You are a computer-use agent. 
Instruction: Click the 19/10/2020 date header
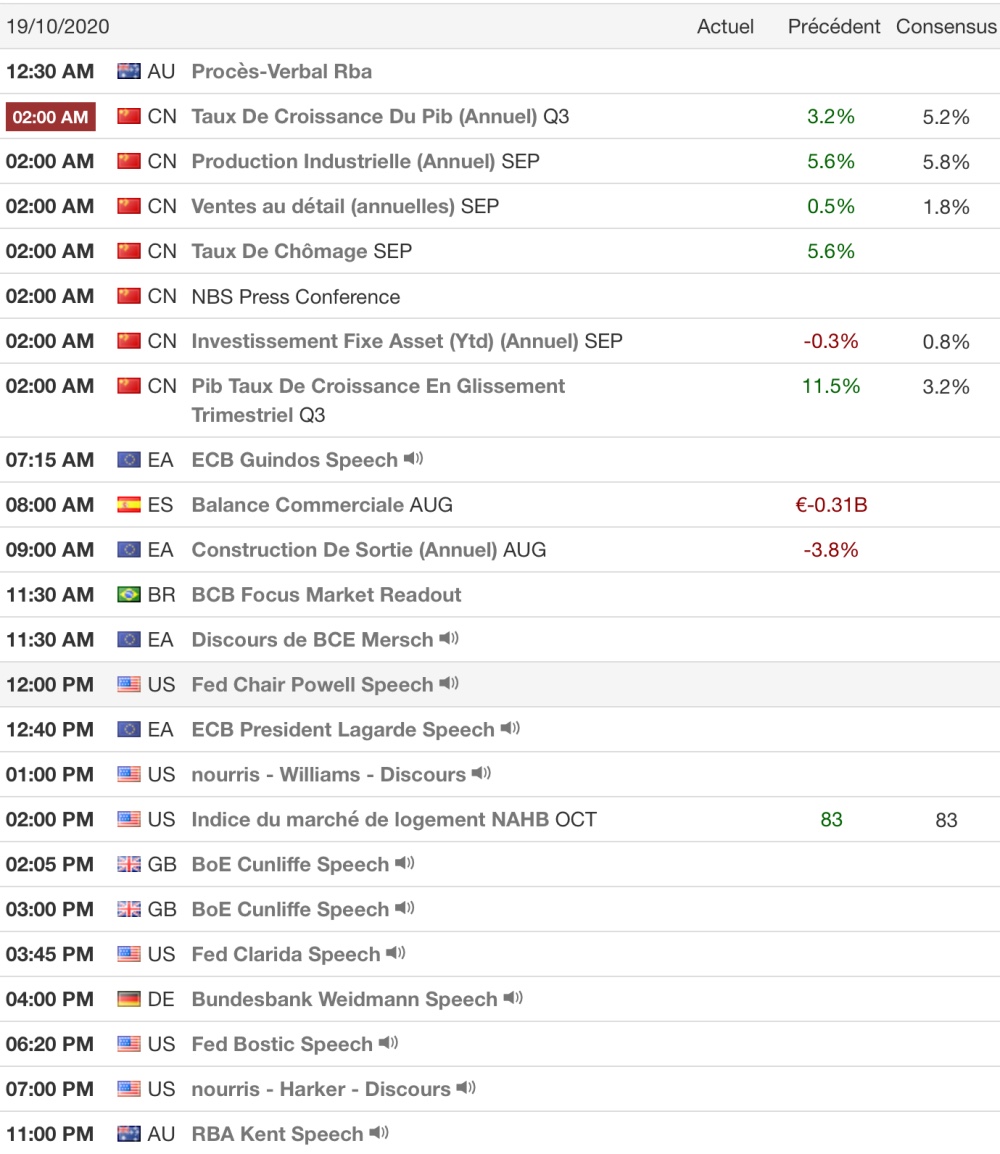(x=57, y=26)
